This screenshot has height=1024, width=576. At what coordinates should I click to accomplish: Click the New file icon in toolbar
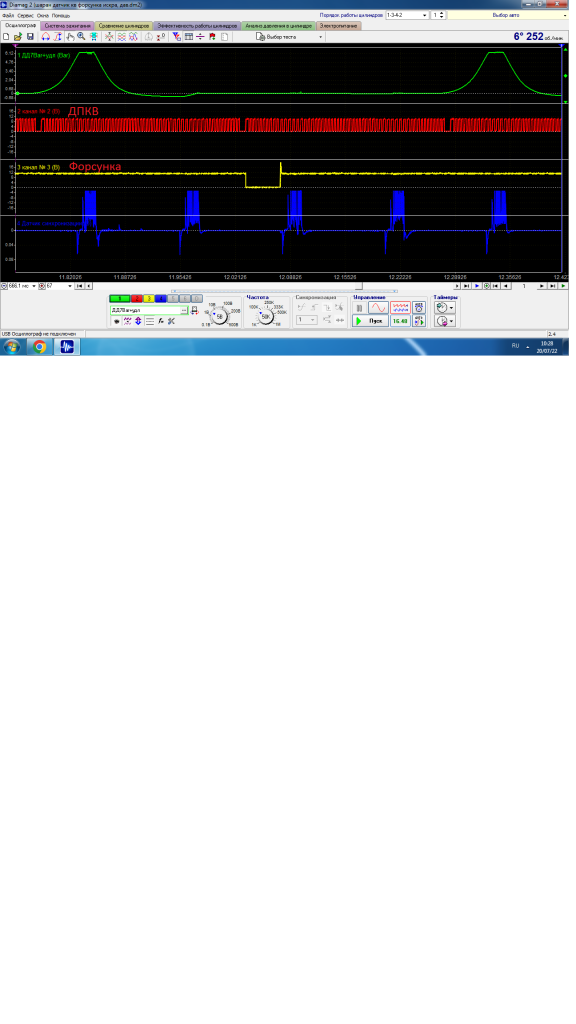point(7,37)
